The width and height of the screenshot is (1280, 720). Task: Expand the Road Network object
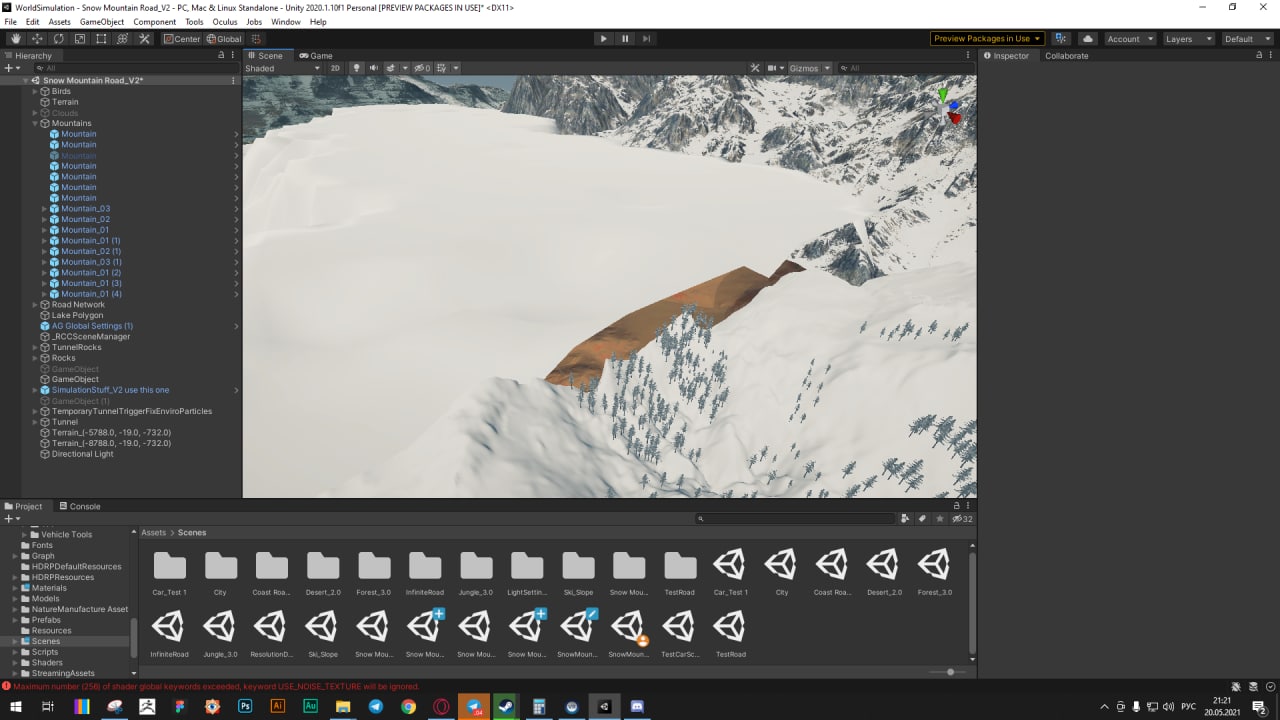(x=35, y=304)
